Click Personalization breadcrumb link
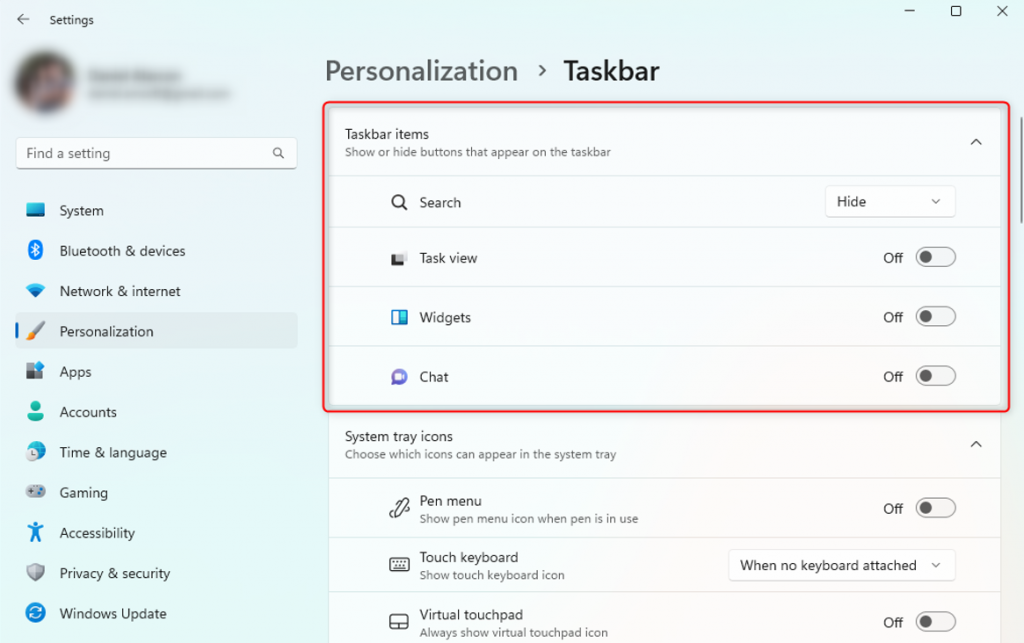Image resolution: width=1024 pixels, height=643 pixels. tap(421, 71)
